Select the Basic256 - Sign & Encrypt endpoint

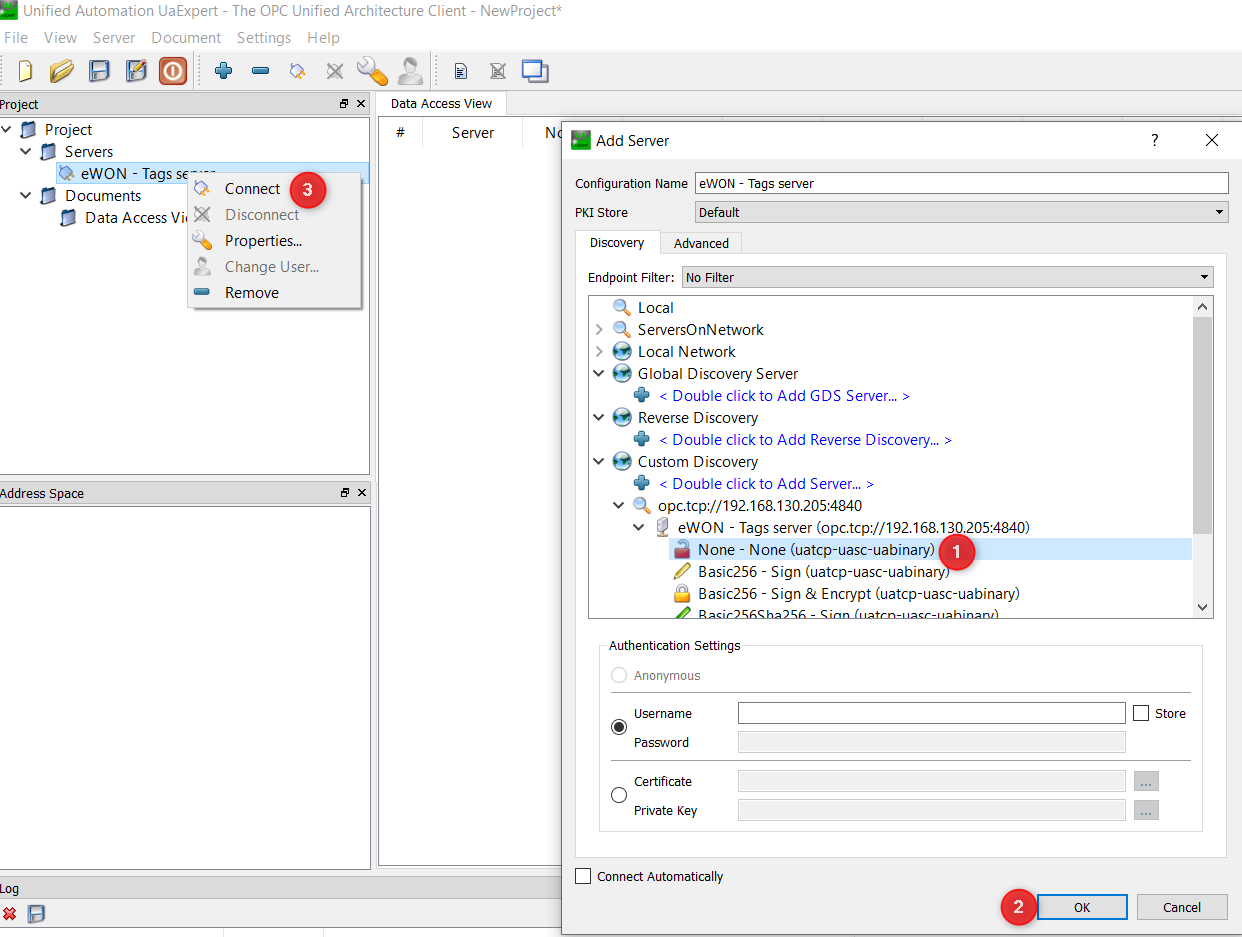click(859, 594)
